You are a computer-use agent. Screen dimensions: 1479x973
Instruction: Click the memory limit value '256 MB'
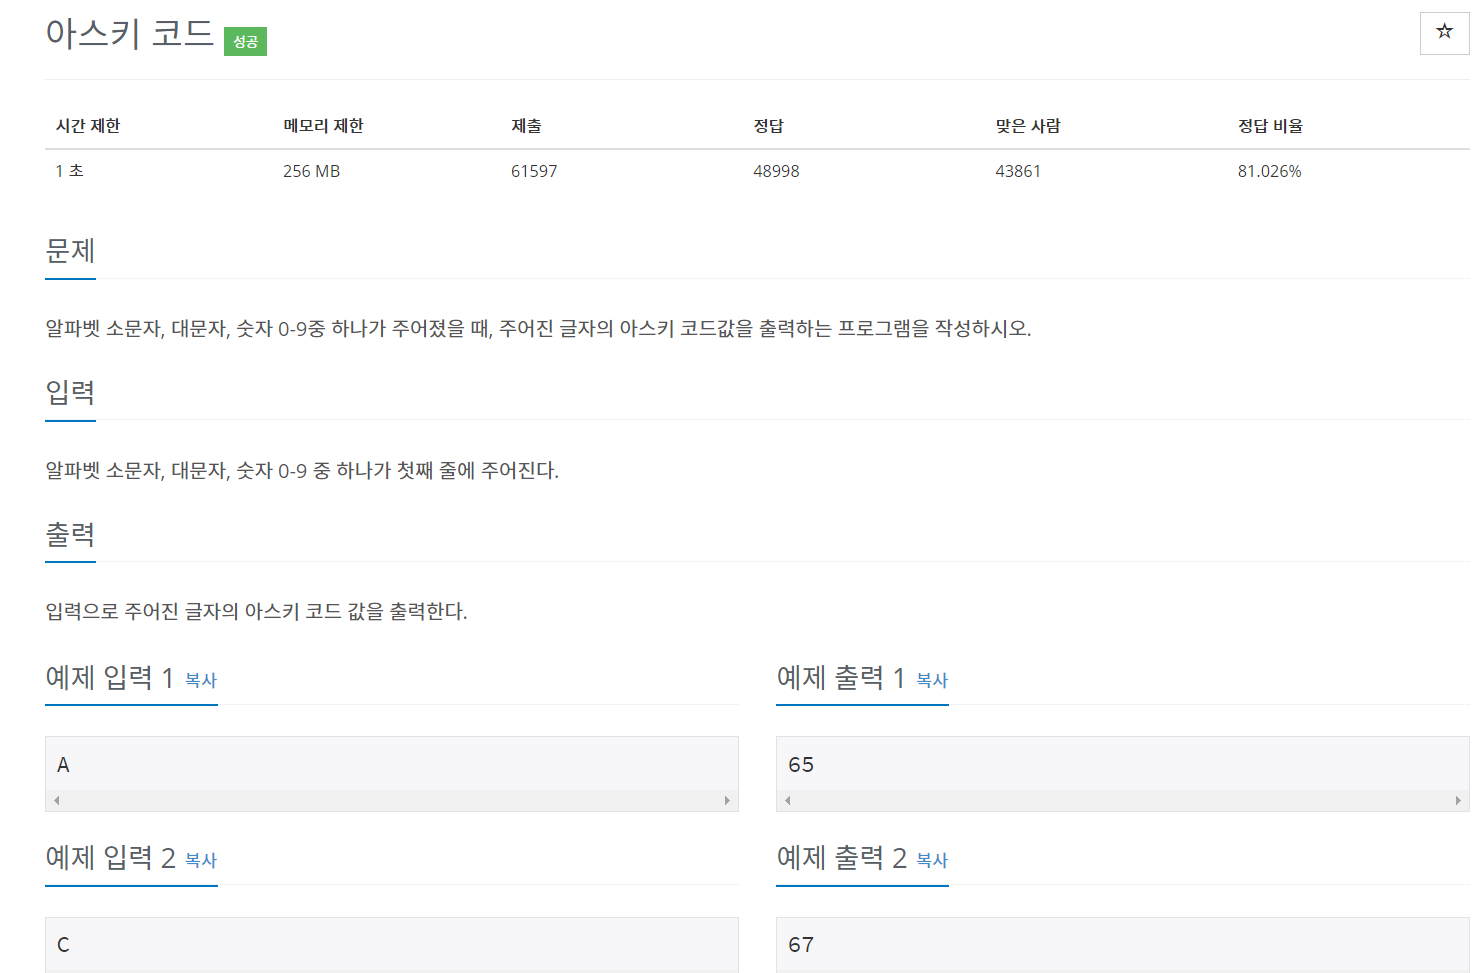pos(312,171)
